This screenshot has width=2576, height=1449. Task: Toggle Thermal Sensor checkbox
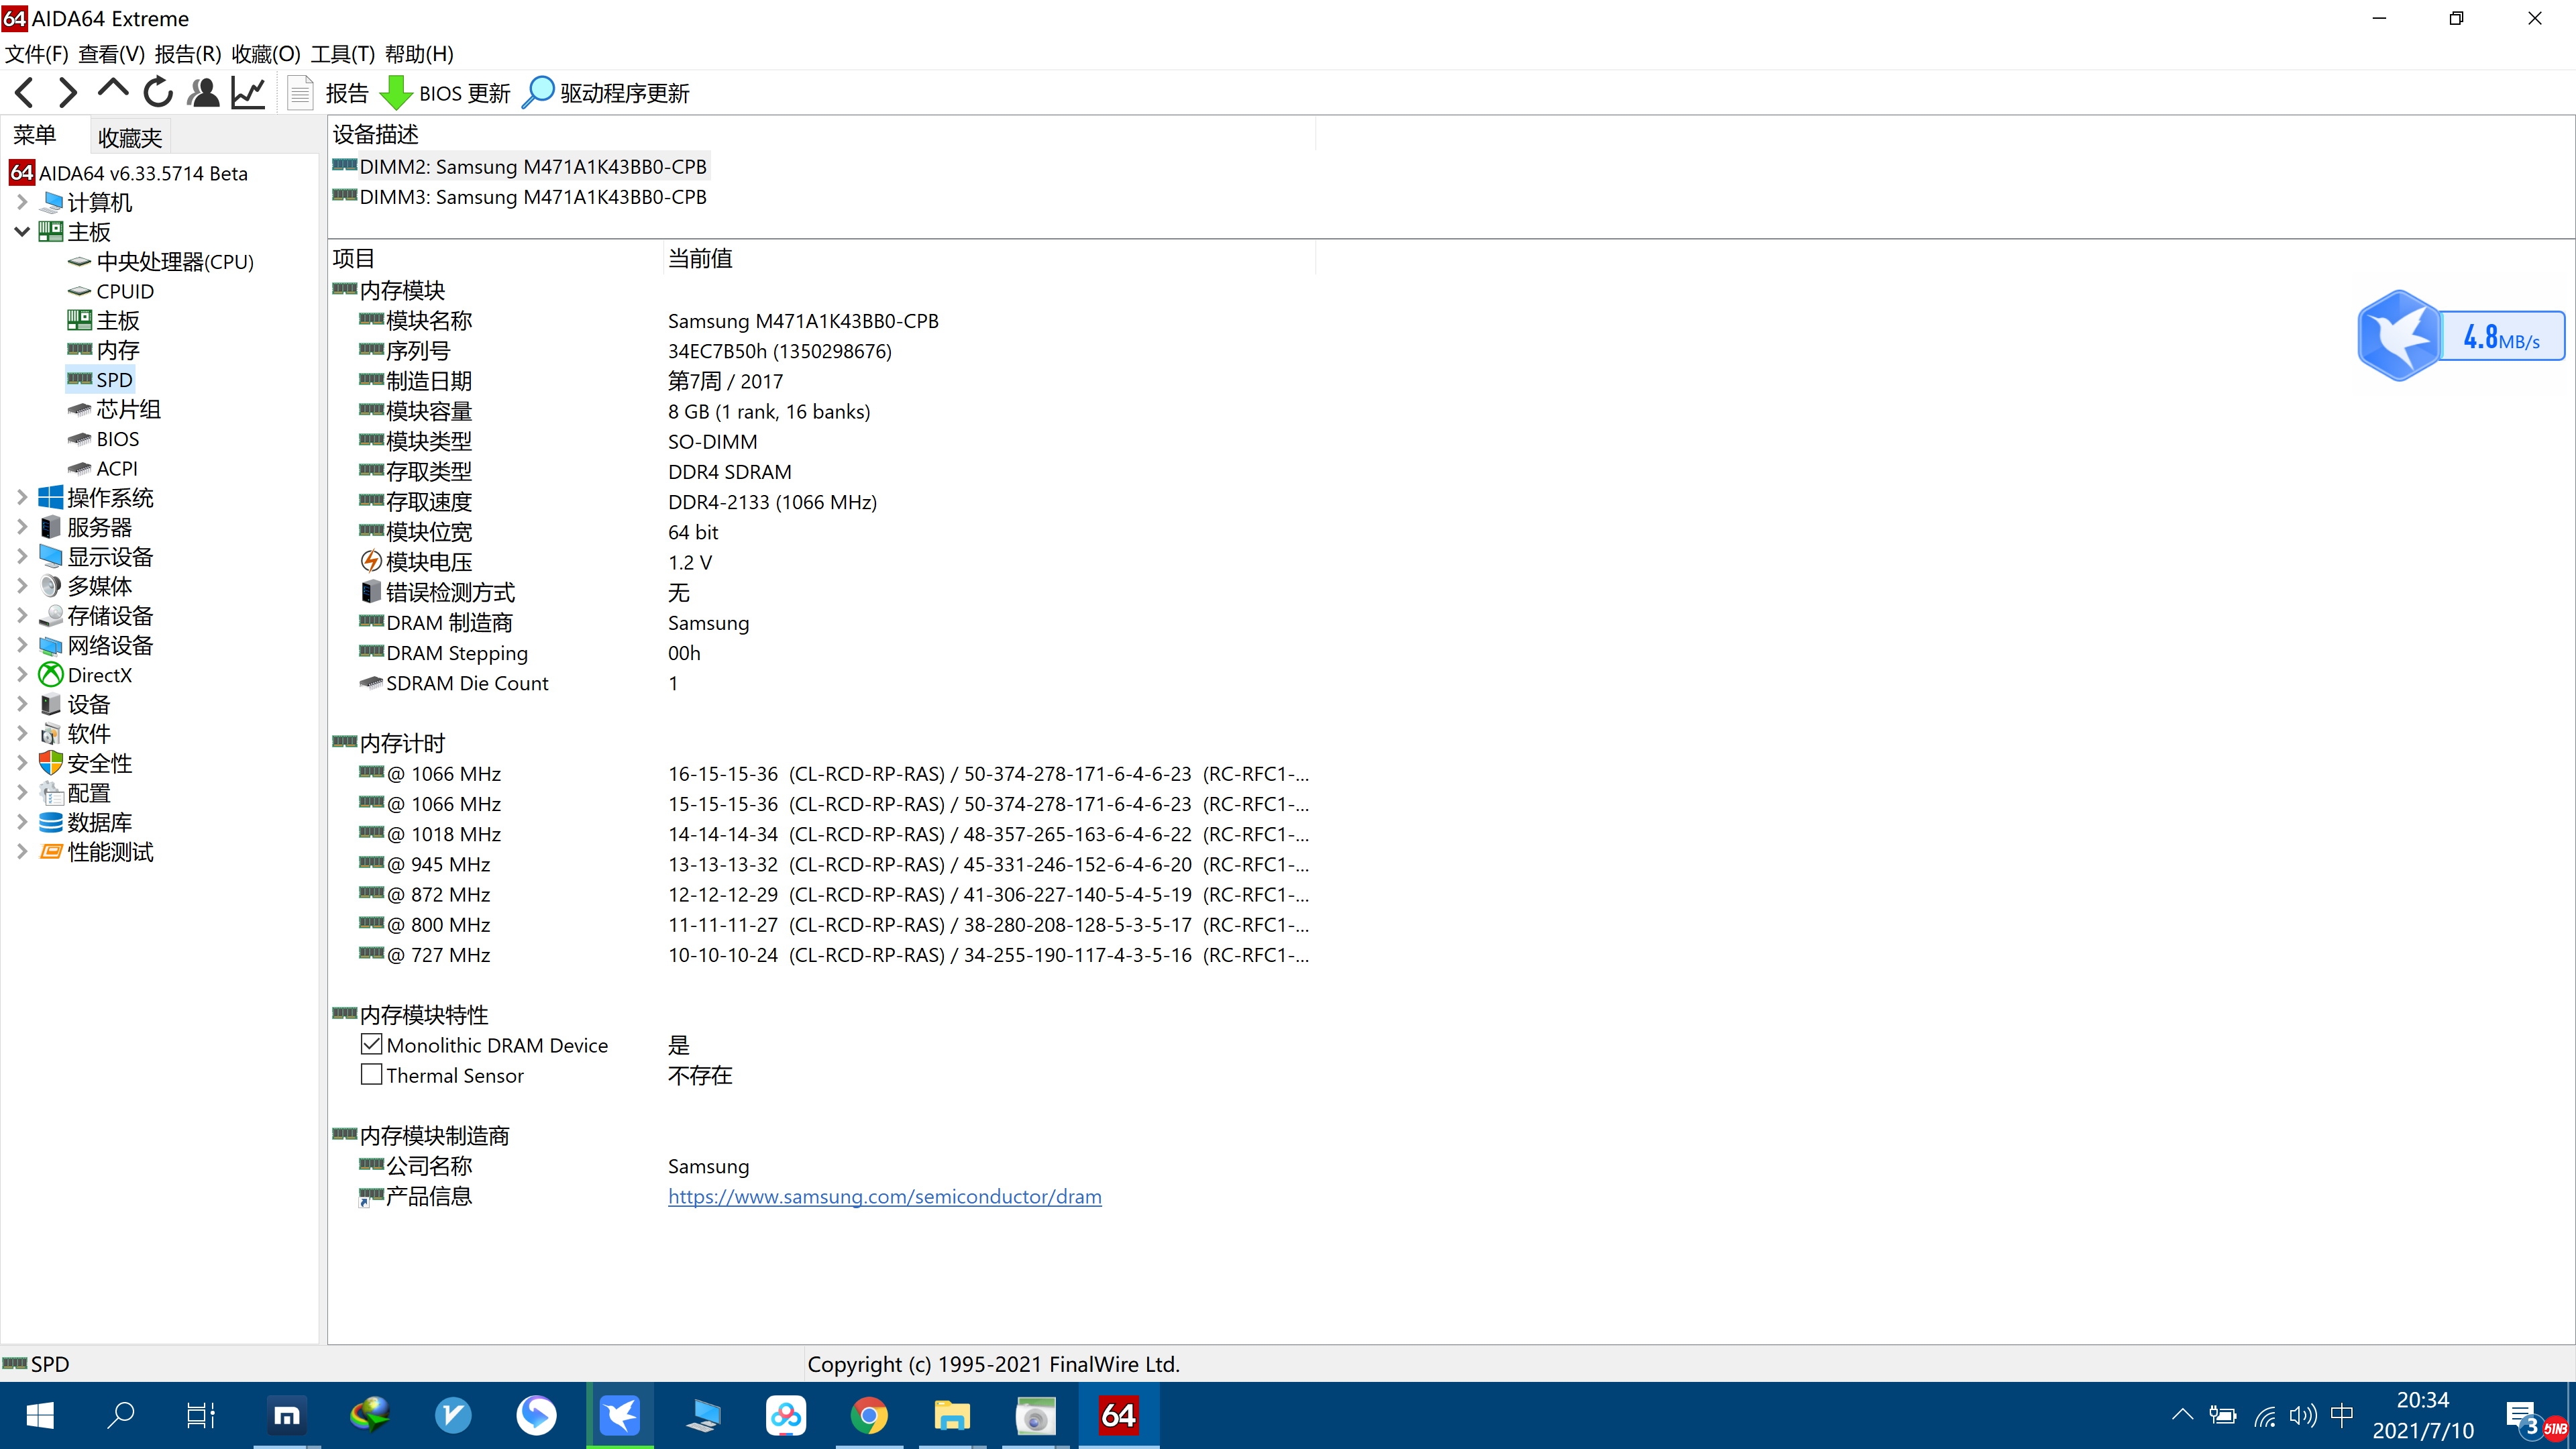click(x=371, y=1074)
